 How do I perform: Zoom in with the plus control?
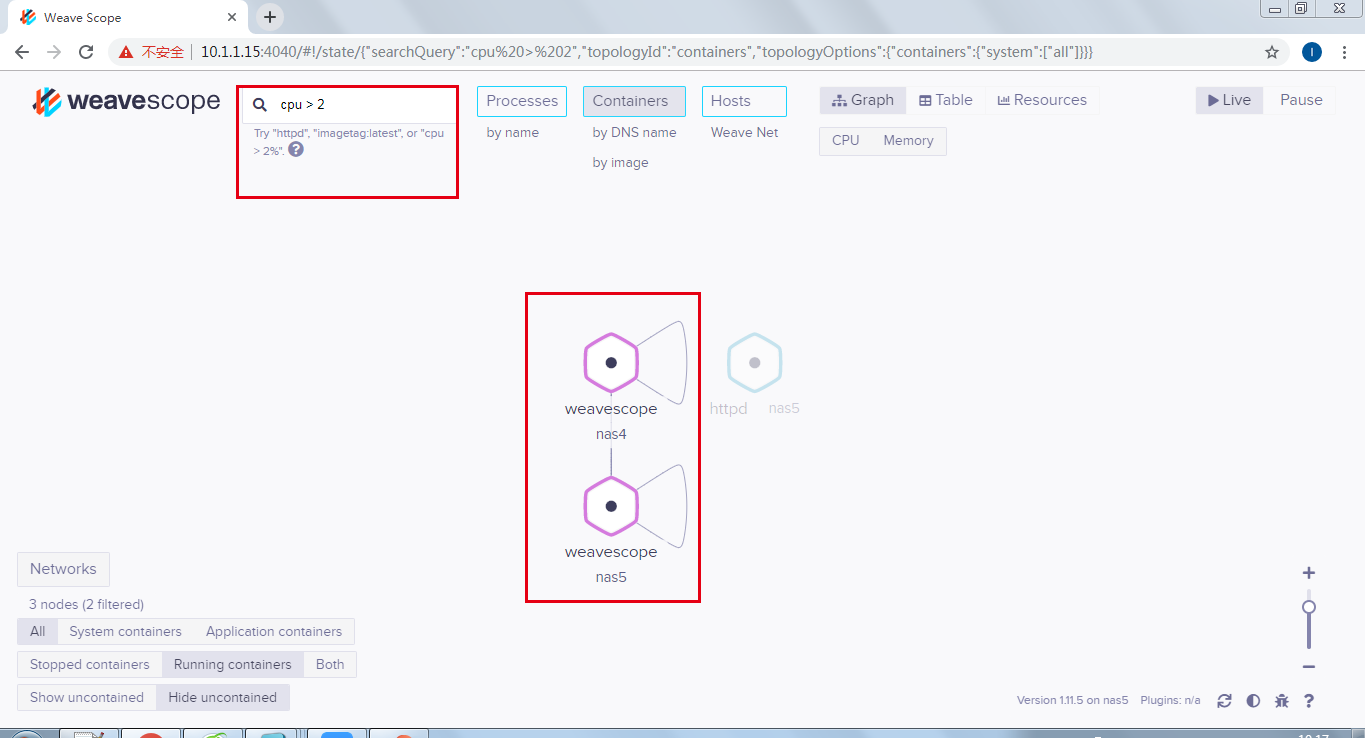(x=1309, y=573)
